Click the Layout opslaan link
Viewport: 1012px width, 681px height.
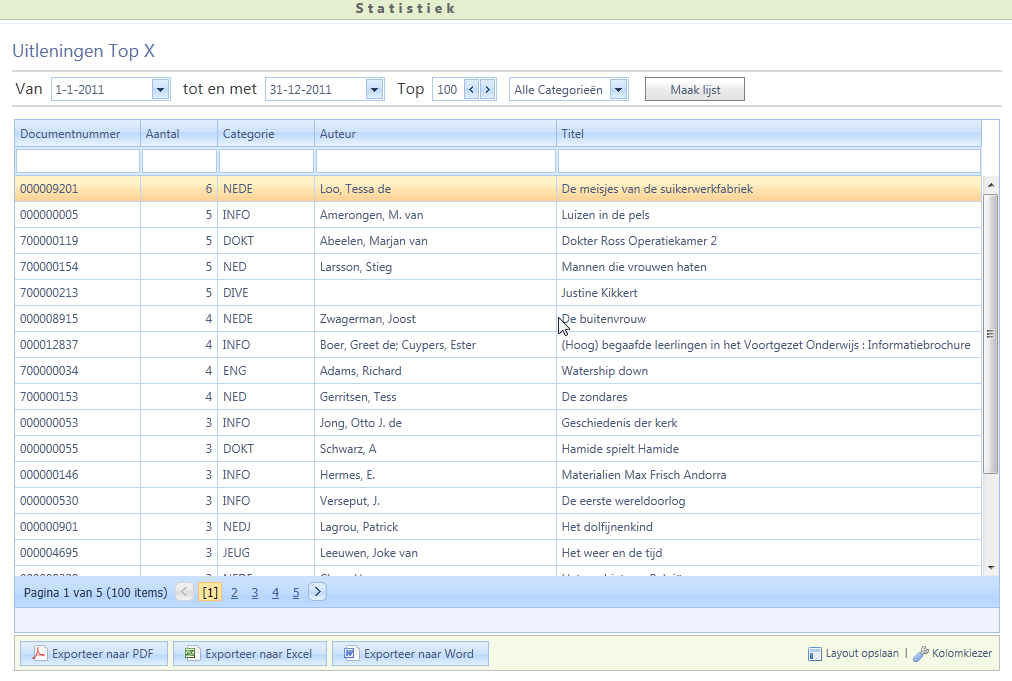click(853, 653)
